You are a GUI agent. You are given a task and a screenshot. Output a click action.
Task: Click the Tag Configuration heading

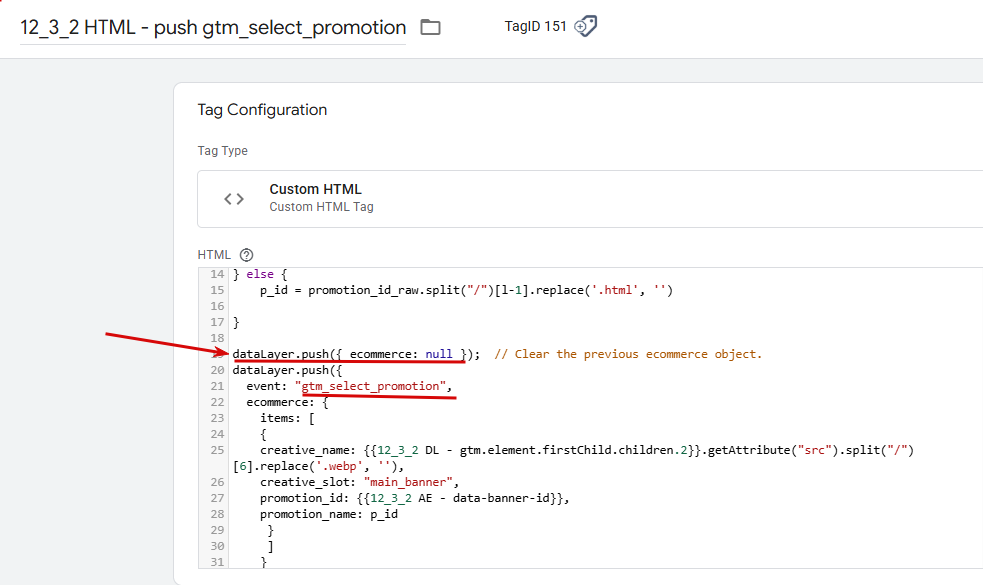click(x=262, y=110)
